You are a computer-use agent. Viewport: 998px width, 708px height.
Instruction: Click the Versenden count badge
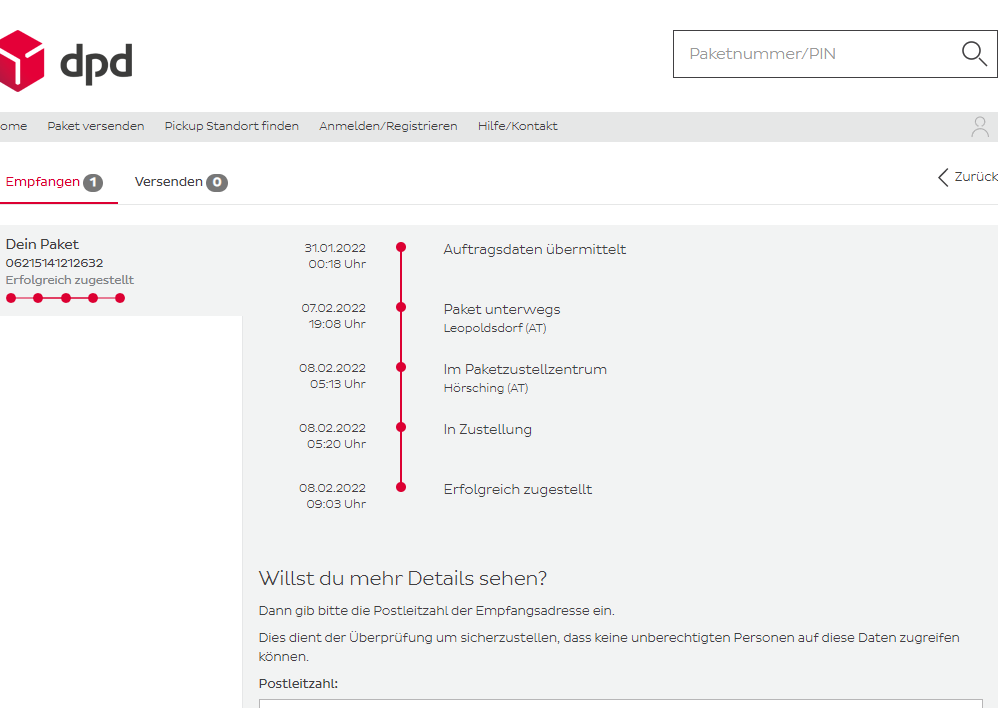tap(216, 182)
